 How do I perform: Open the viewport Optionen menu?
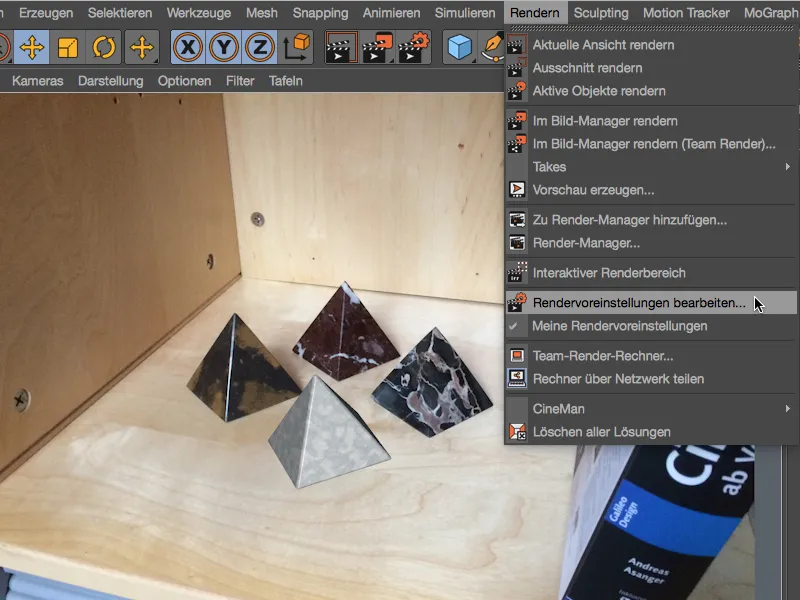[184, 81]
